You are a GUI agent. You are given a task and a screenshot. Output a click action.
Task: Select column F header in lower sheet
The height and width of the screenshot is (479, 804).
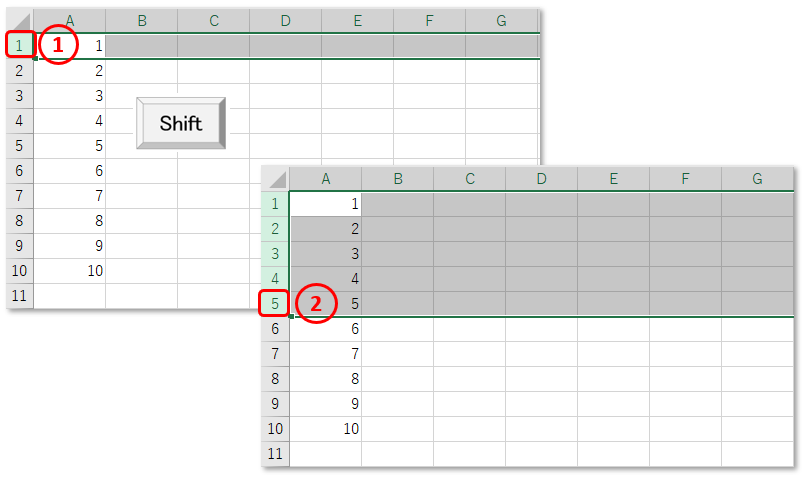686,178
